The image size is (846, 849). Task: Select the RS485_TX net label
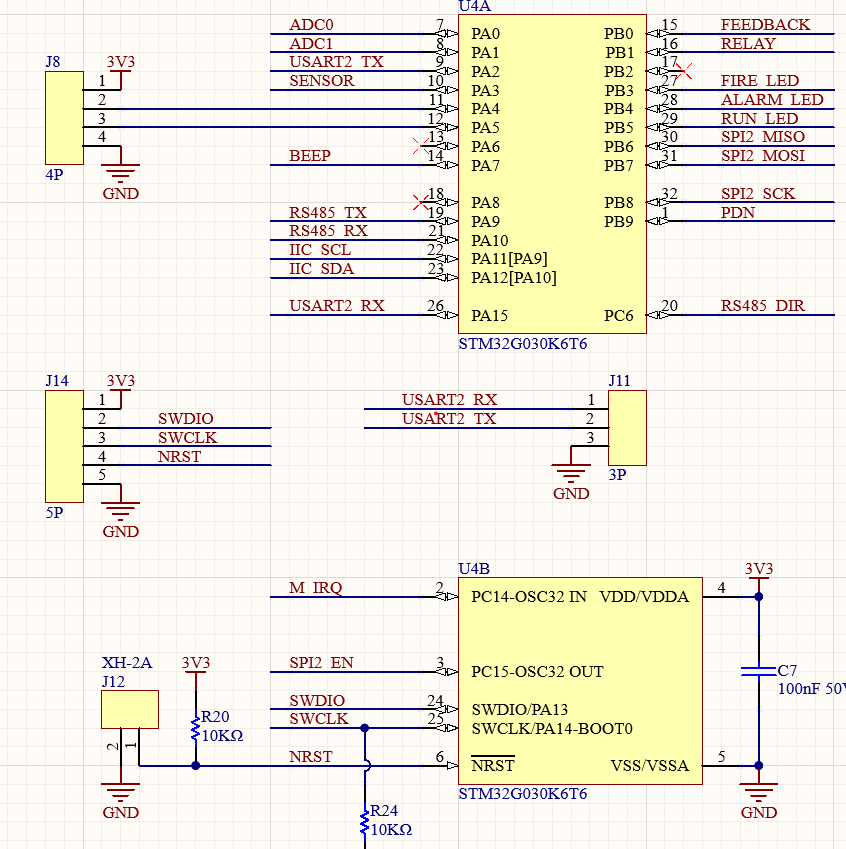coord(328,212)
